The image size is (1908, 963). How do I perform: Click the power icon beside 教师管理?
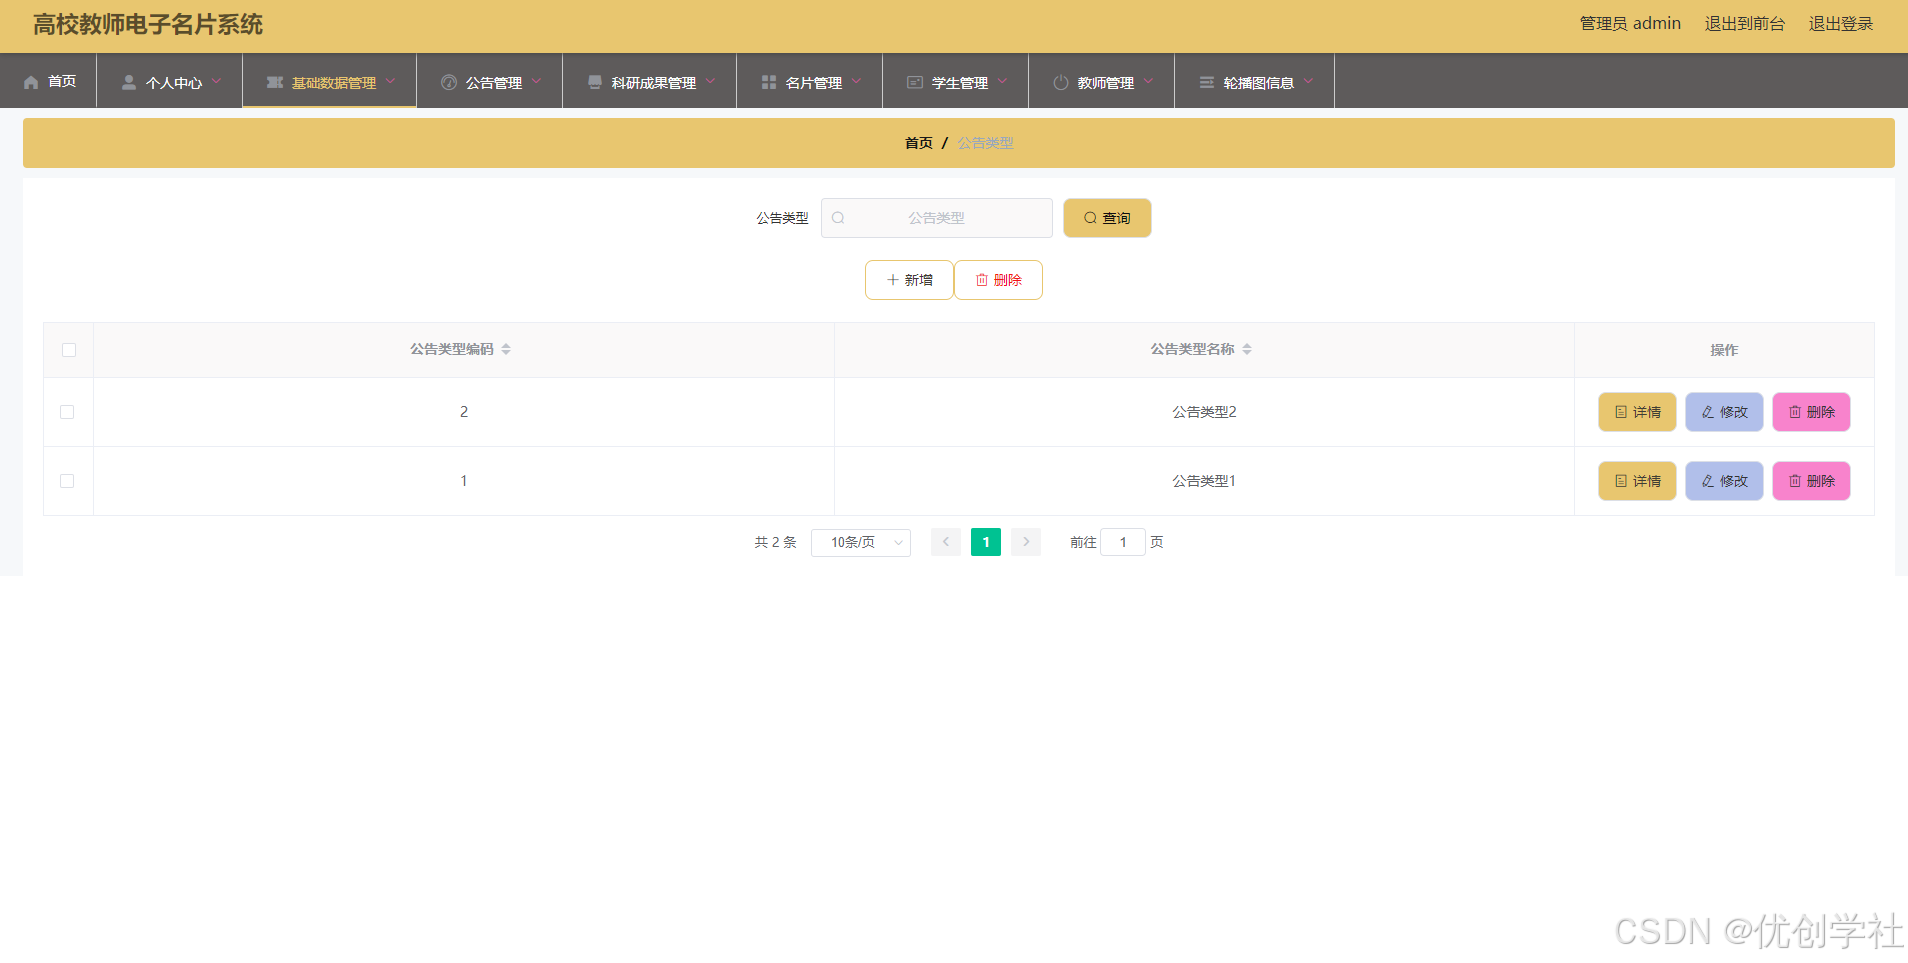click(x=1061, y=82)
